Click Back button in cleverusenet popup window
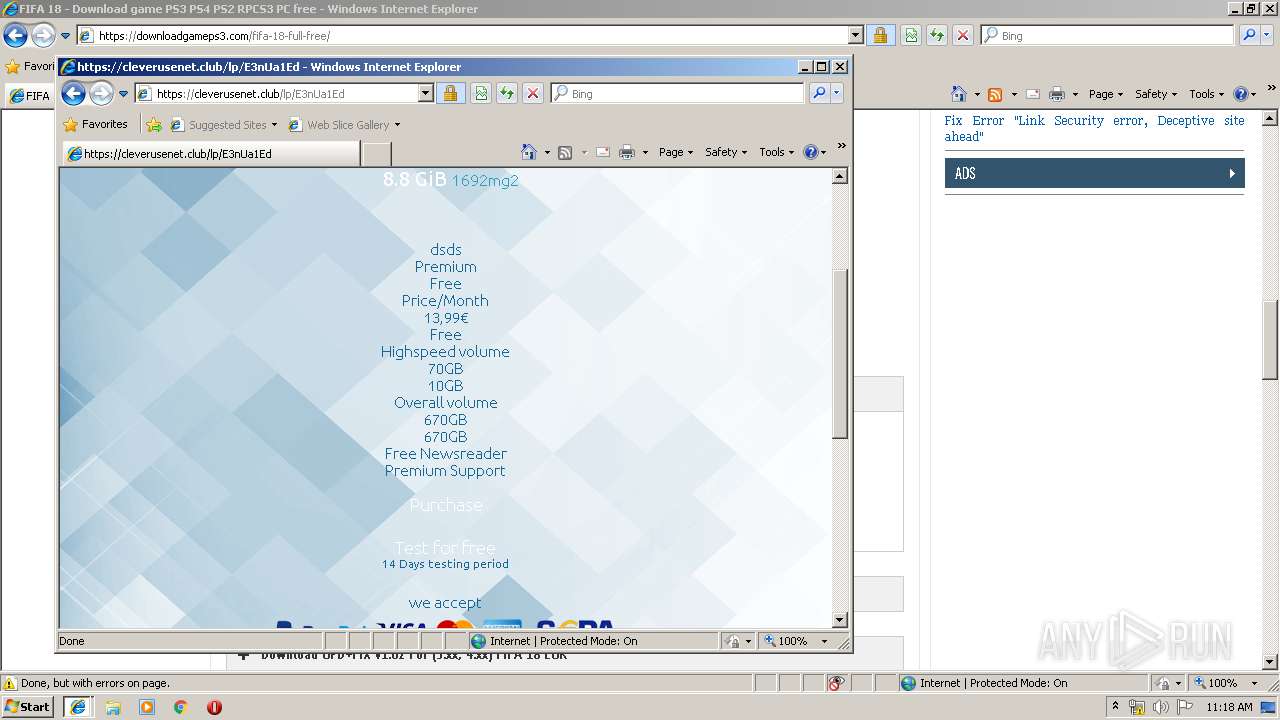The height and width of the screenshot is (720, 1280). pos(73,93)
